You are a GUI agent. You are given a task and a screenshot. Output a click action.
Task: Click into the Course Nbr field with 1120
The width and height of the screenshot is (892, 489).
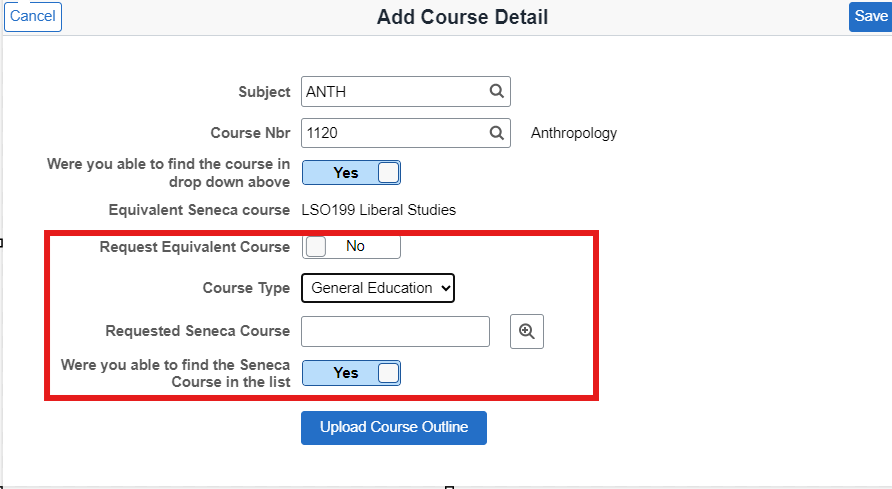395,133
